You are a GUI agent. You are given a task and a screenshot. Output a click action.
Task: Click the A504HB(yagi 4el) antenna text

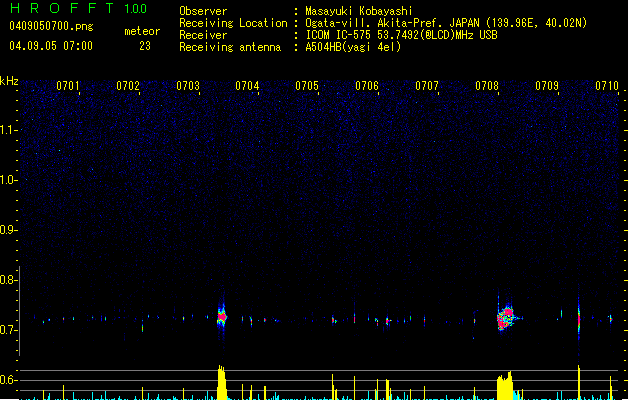(x=353, y=47)
